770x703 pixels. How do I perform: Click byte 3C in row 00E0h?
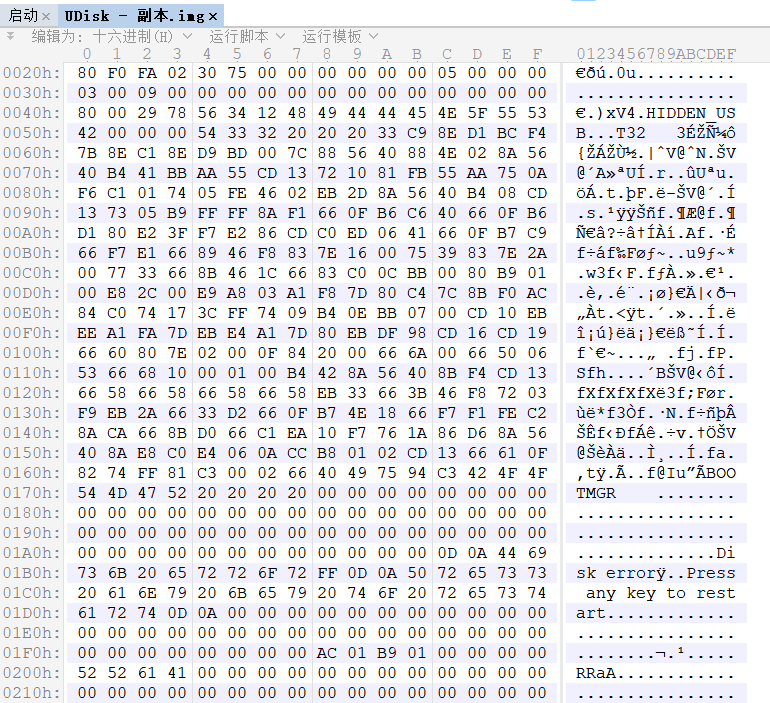click(x=207, y=313)
